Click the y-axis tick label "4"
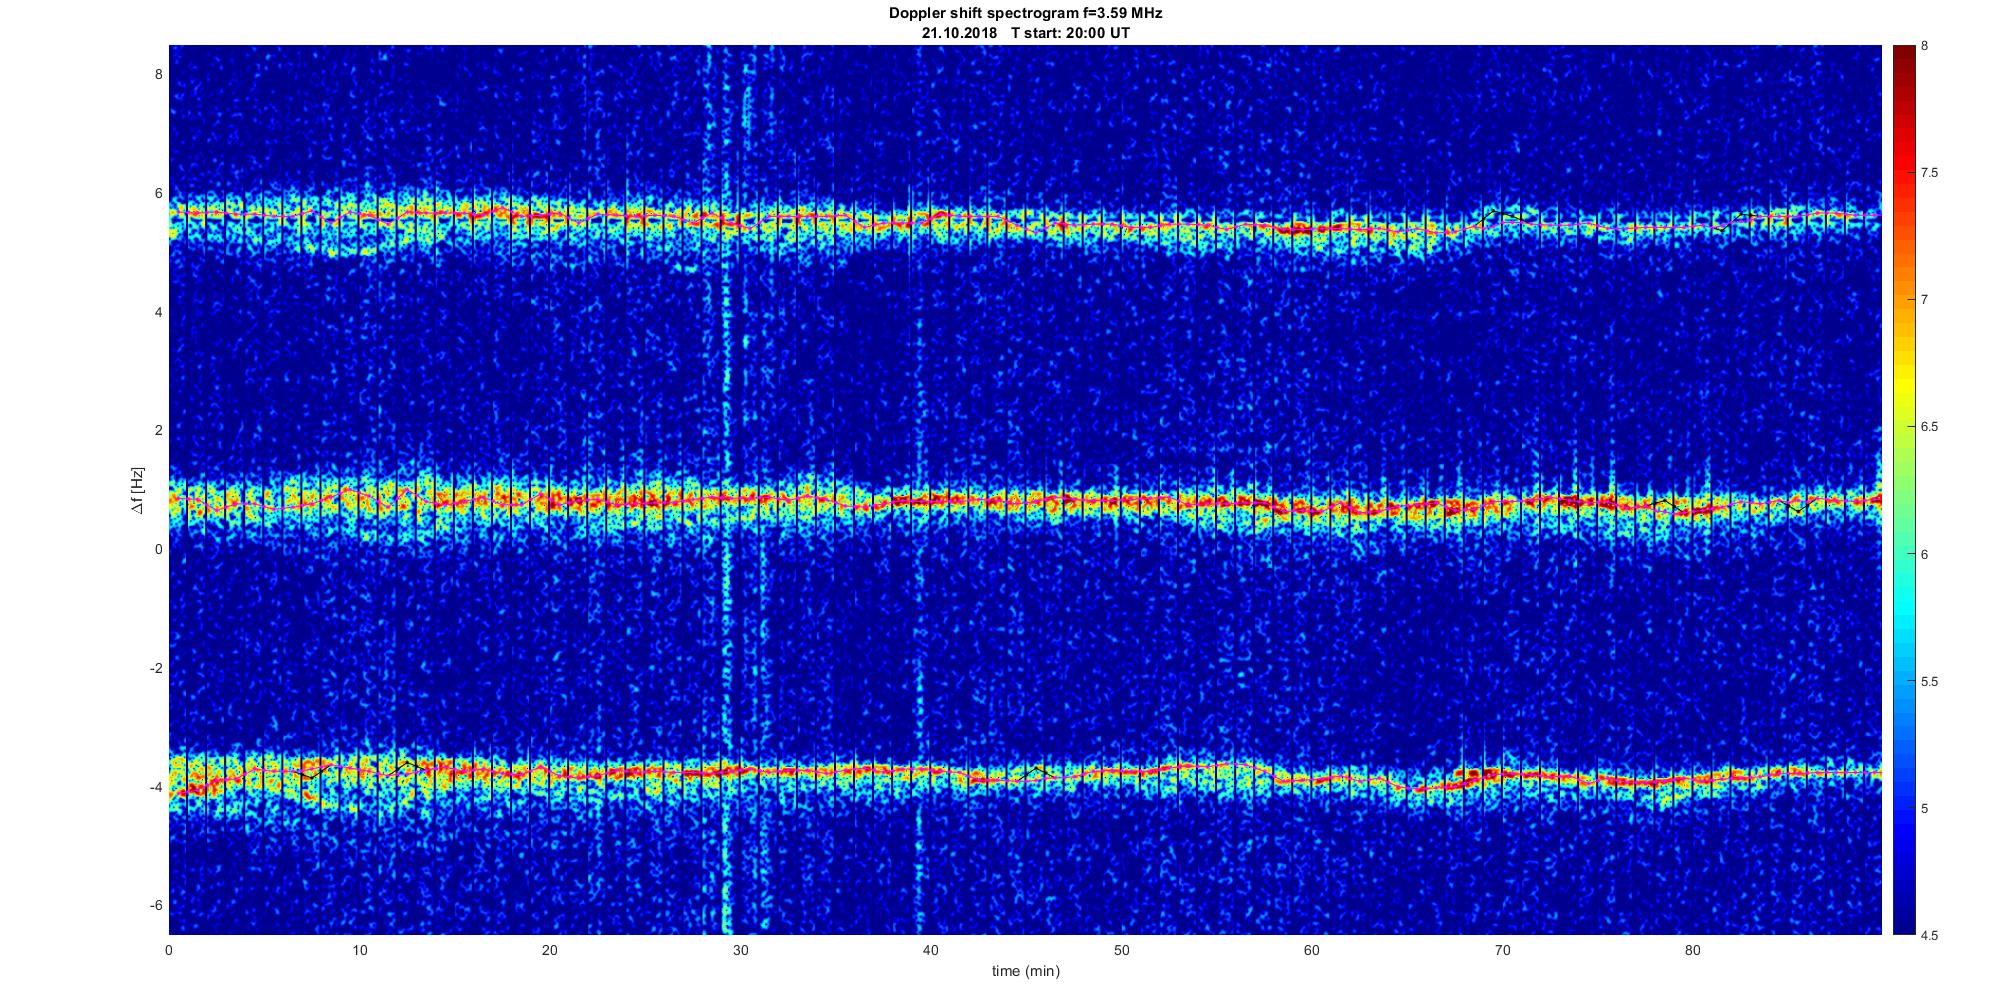 click(x=157, y=312)
